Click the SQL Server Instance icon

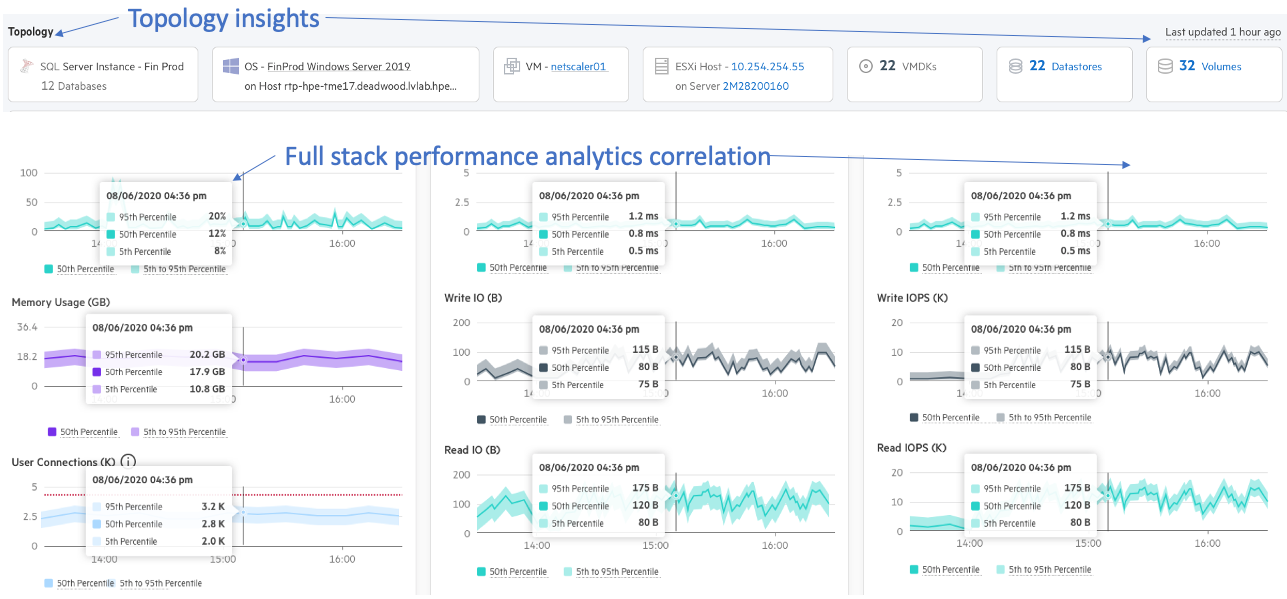[x=27, y=67]
